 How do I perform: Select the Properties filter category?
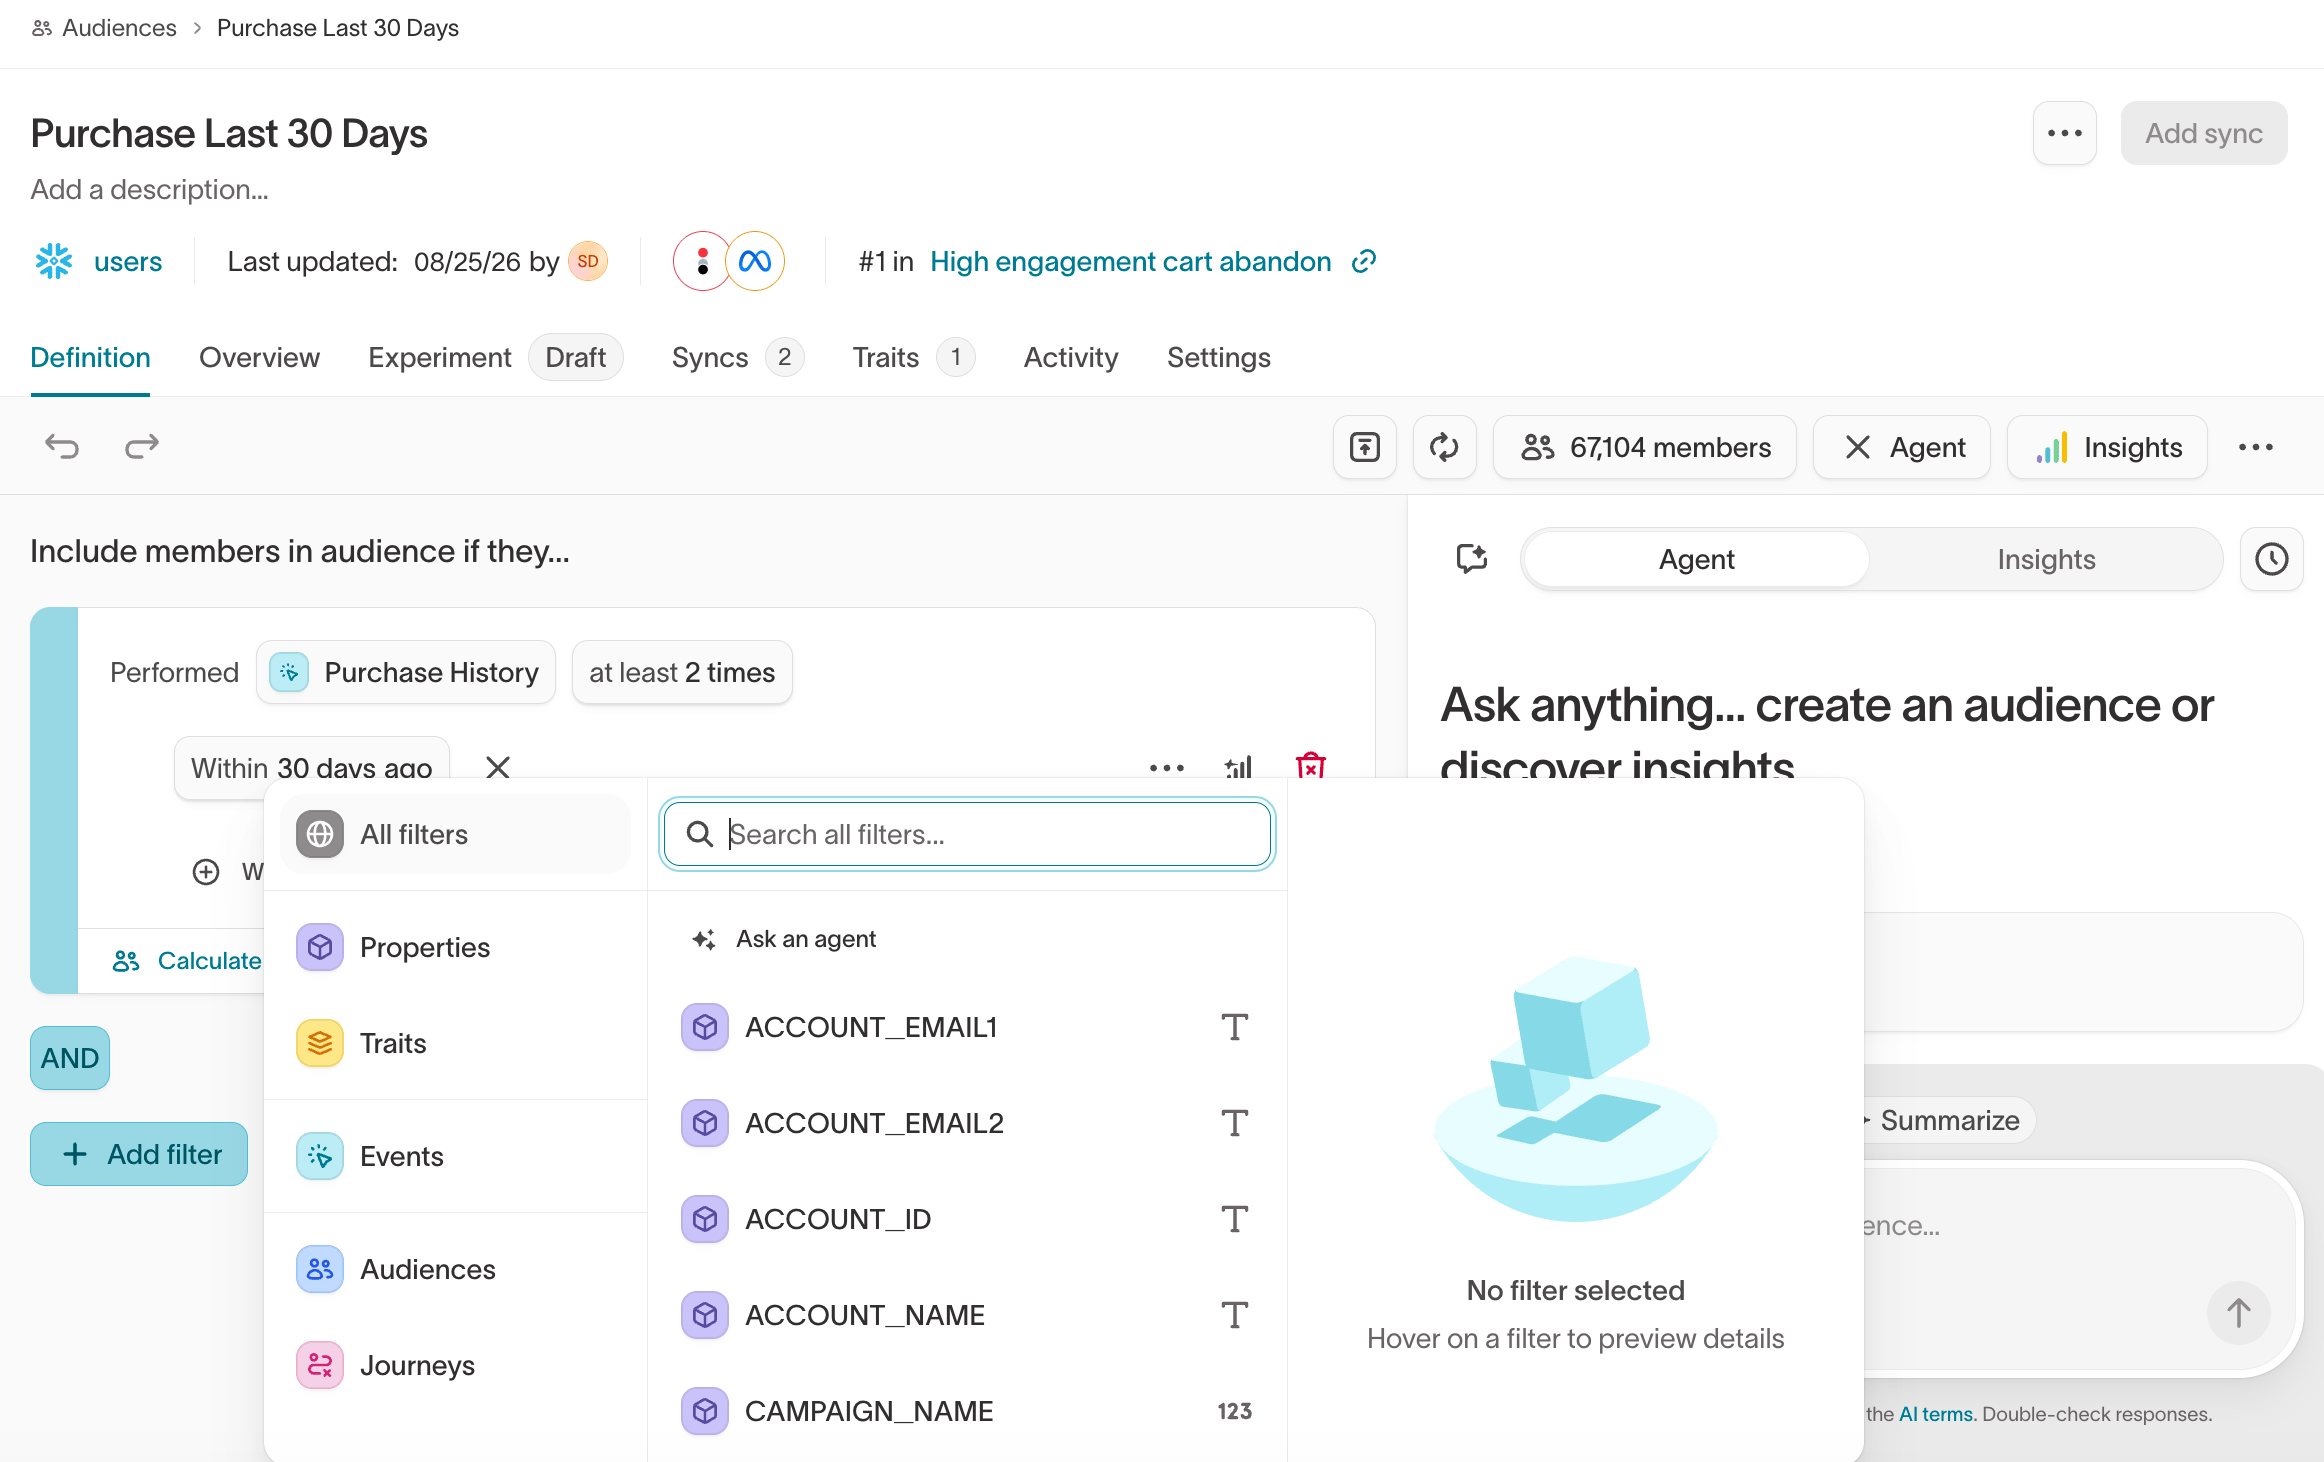click(x=456, y=947)
